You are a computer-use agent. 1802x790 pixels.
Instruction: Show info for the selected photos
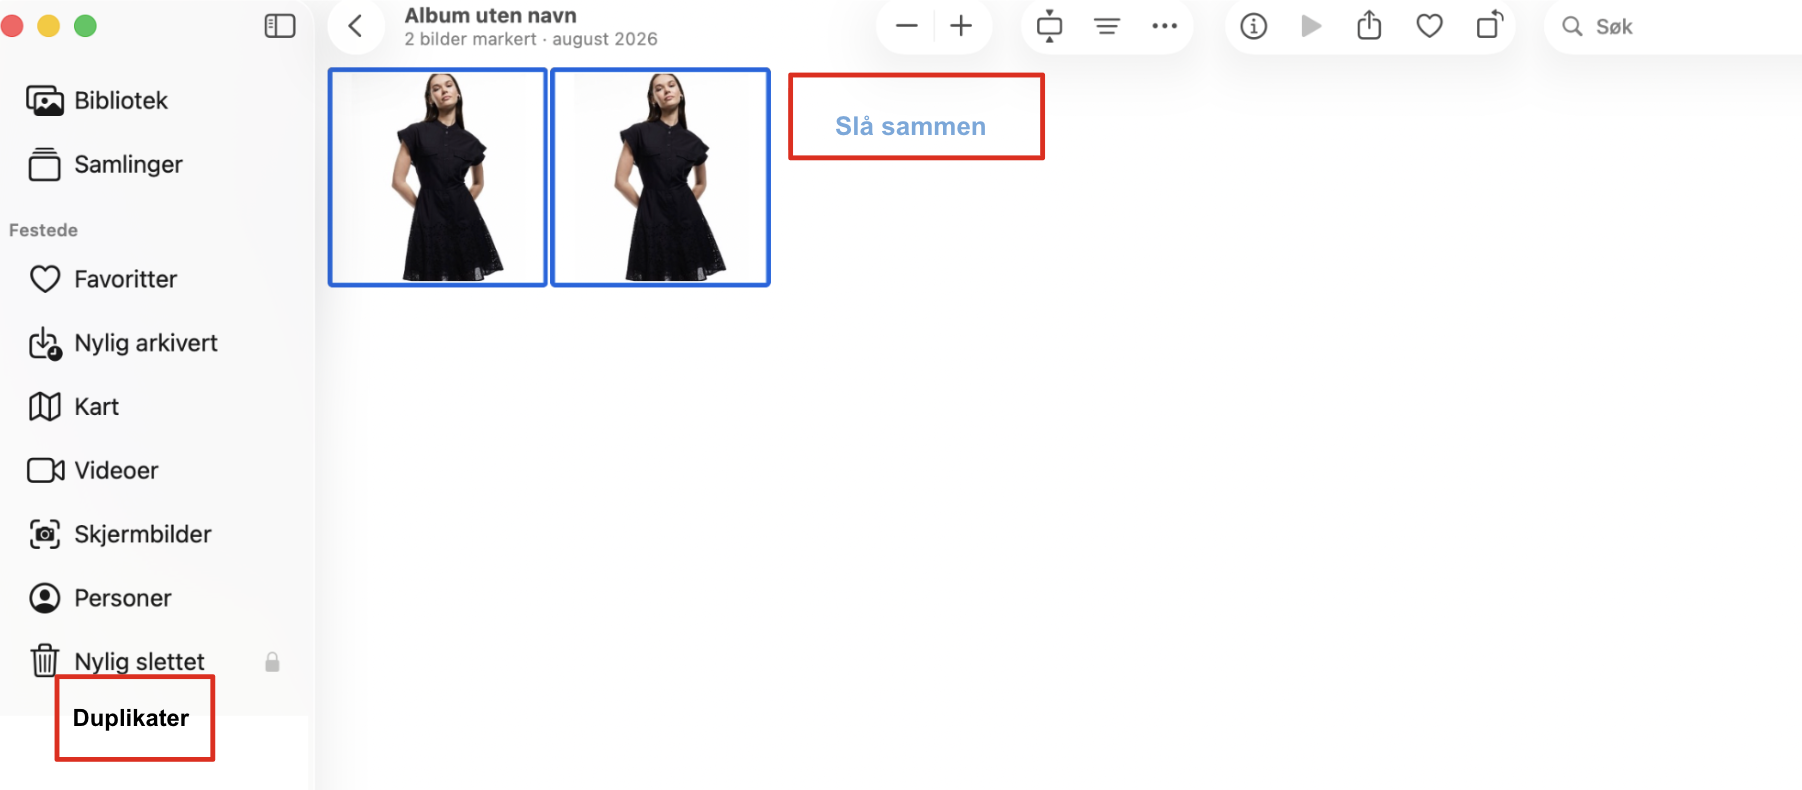point(1253,26)
